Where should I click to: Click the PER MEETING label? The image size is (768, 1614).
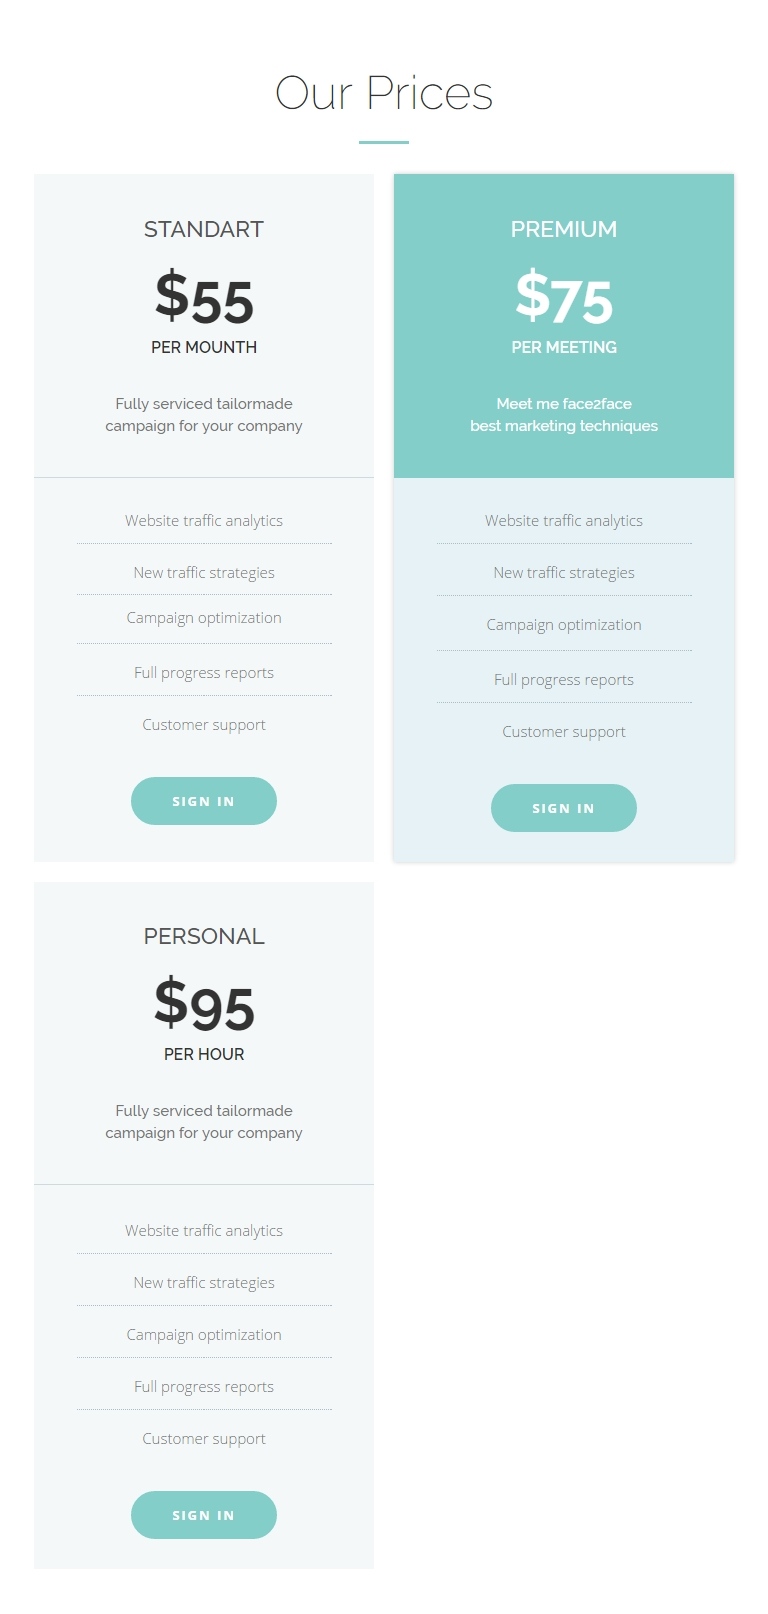(564, 347)
